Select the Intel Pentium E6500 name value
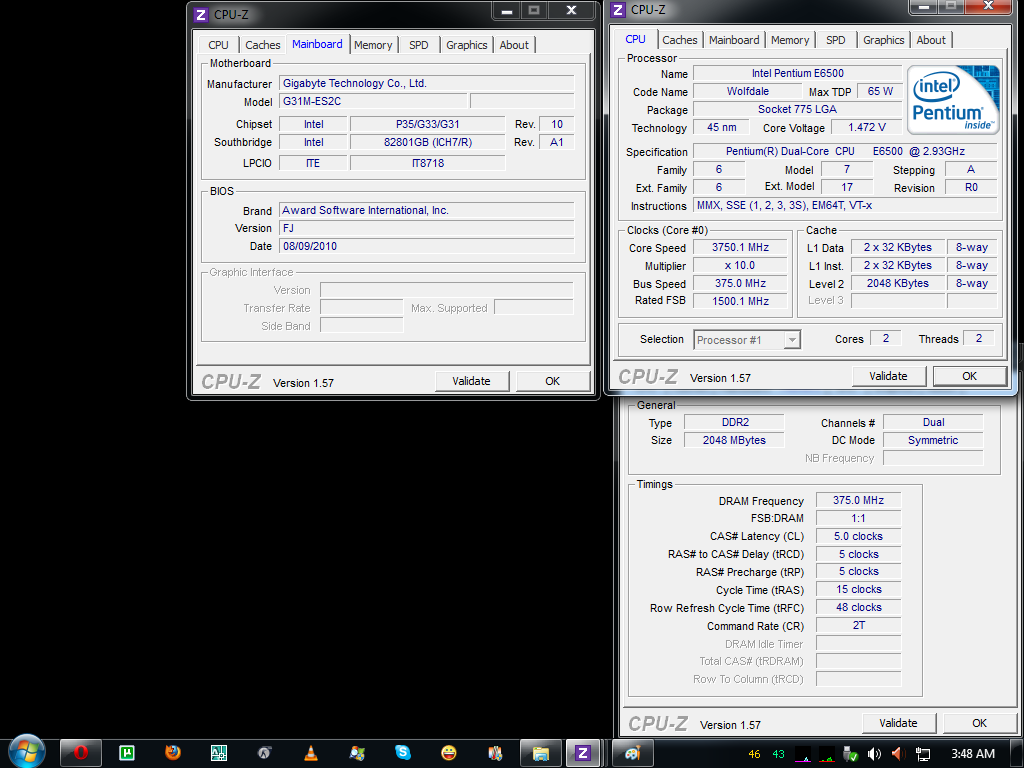This screenshot has height=768, width=1024. pos(797,74)
